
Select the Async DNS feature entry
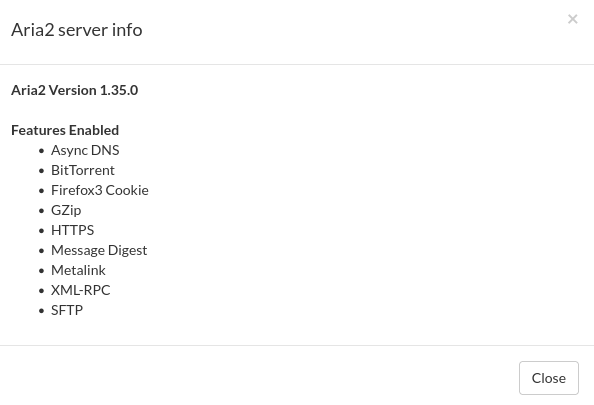pyautogui.click(x=85, y=150)
